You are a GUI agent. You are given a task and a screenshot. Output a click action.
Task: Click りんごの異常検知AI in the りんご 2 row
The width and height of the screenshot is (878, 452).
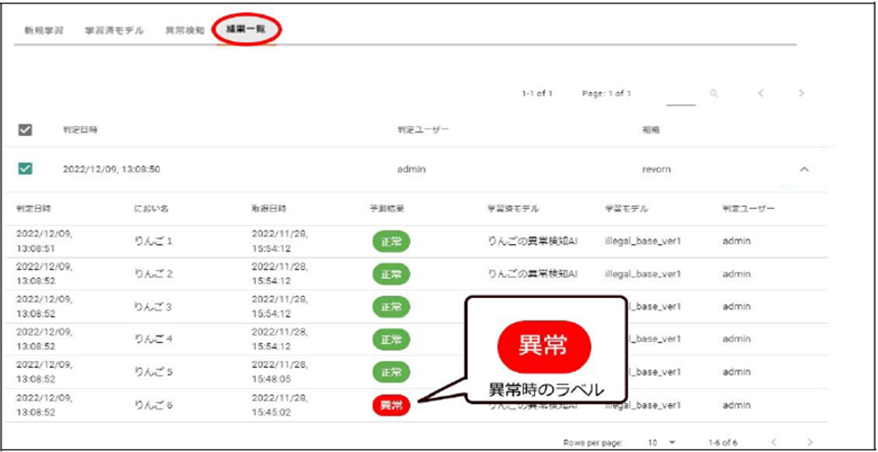533,274
